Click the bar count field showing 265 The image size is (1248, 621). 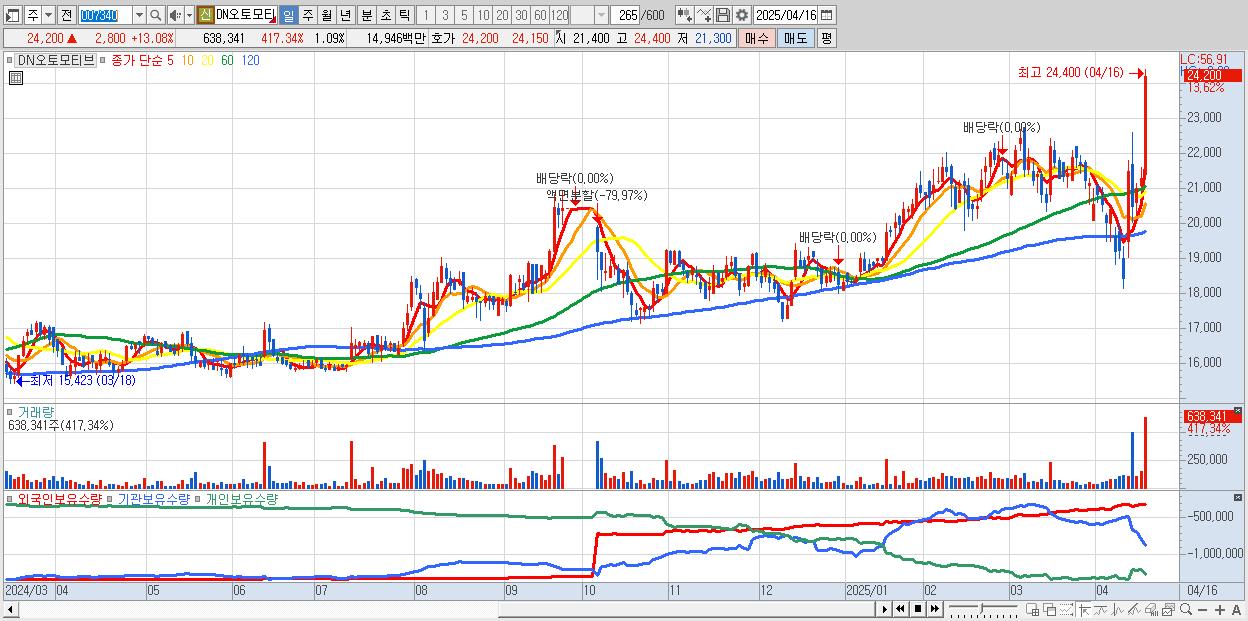pyautogui.click(x=627, y=16)
